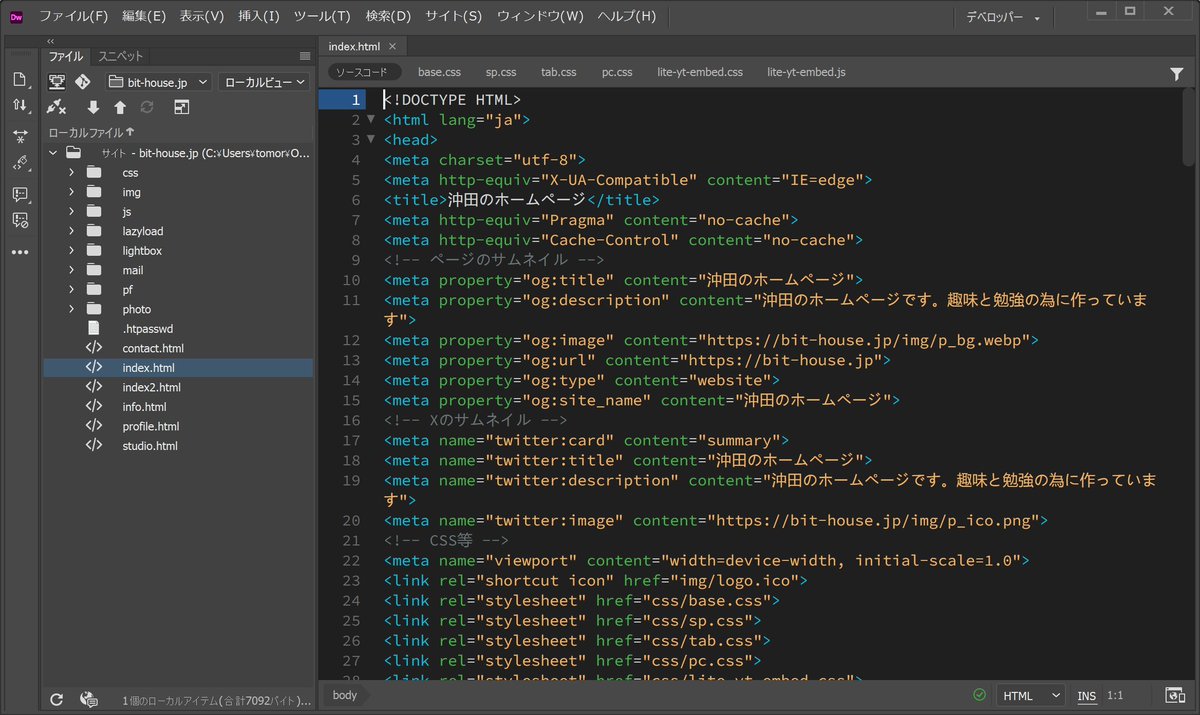
Task: Click the expand Files panel view icon
Action: click(181, 107)
